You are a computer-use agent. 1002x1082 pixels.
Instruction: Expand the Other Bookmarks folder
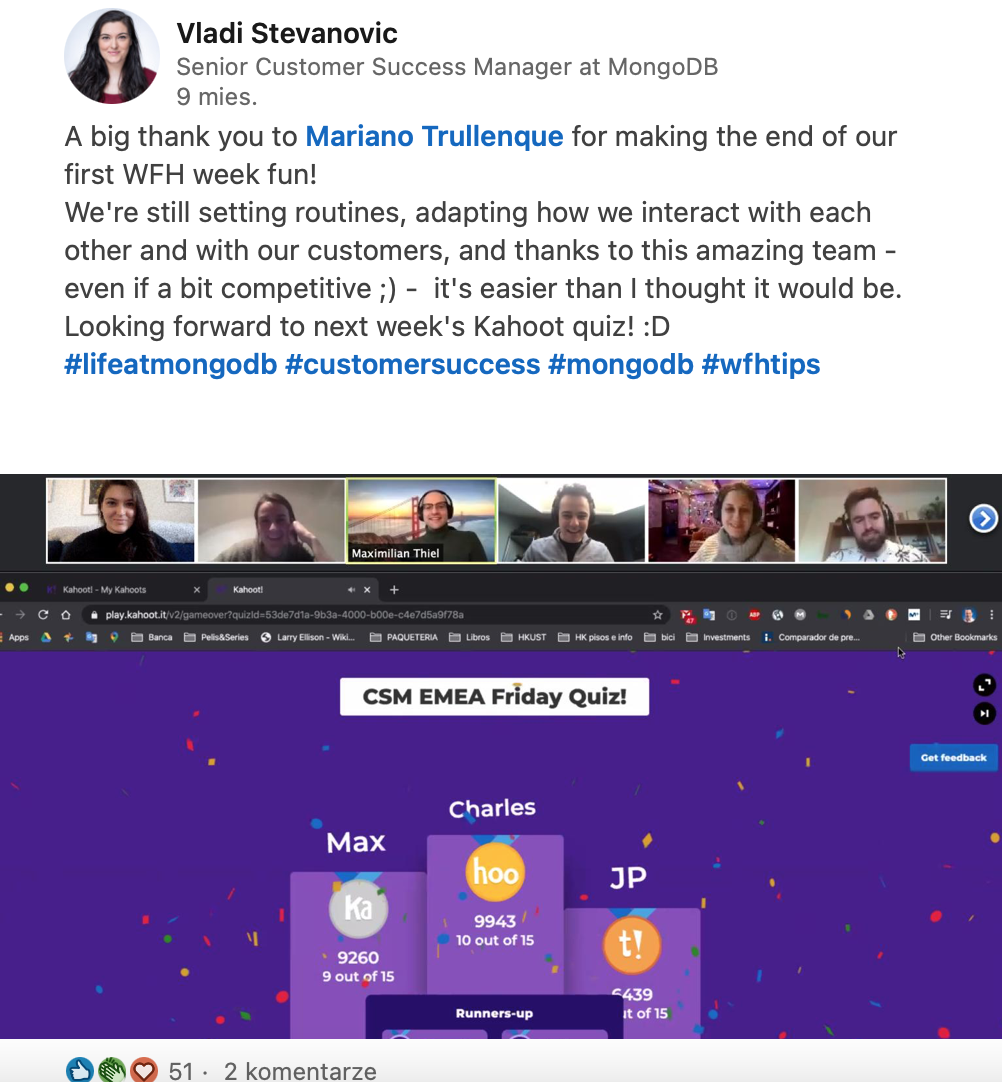click(x=955, y=637)
